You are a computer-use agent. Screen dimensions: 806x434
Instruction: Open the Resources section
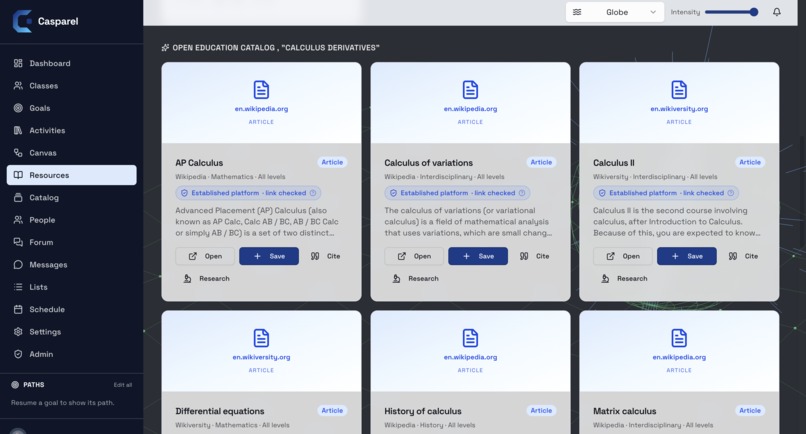(x=71, y=175)
